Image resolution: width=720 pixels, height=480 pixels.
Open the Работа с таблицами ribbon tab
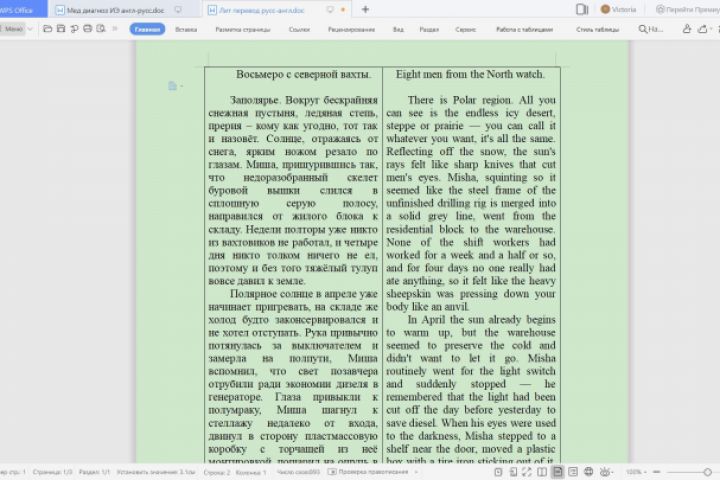click(524, 29)
